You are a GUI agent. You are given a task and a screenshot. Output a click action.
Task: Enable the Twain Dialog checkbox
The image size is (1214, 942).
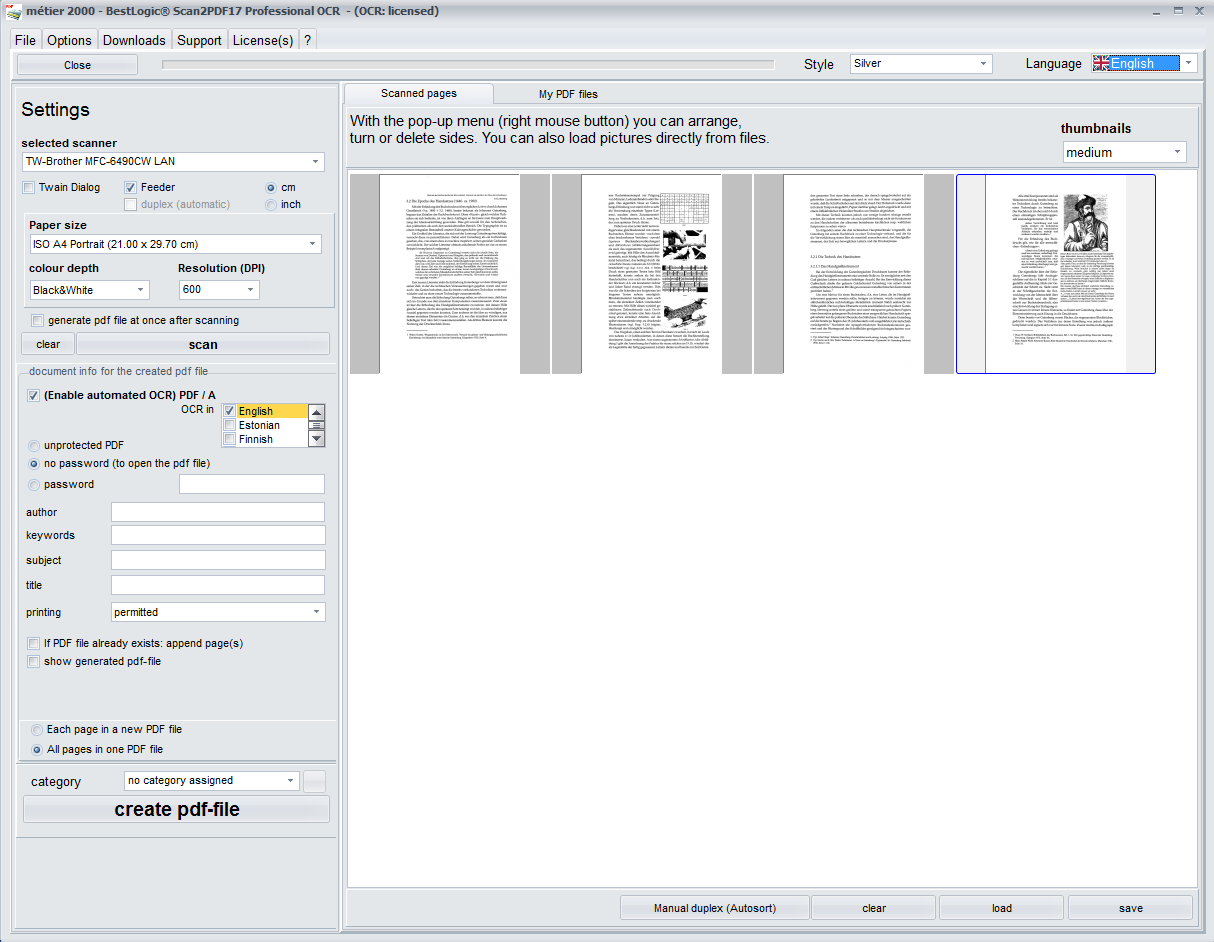point(30,187)
